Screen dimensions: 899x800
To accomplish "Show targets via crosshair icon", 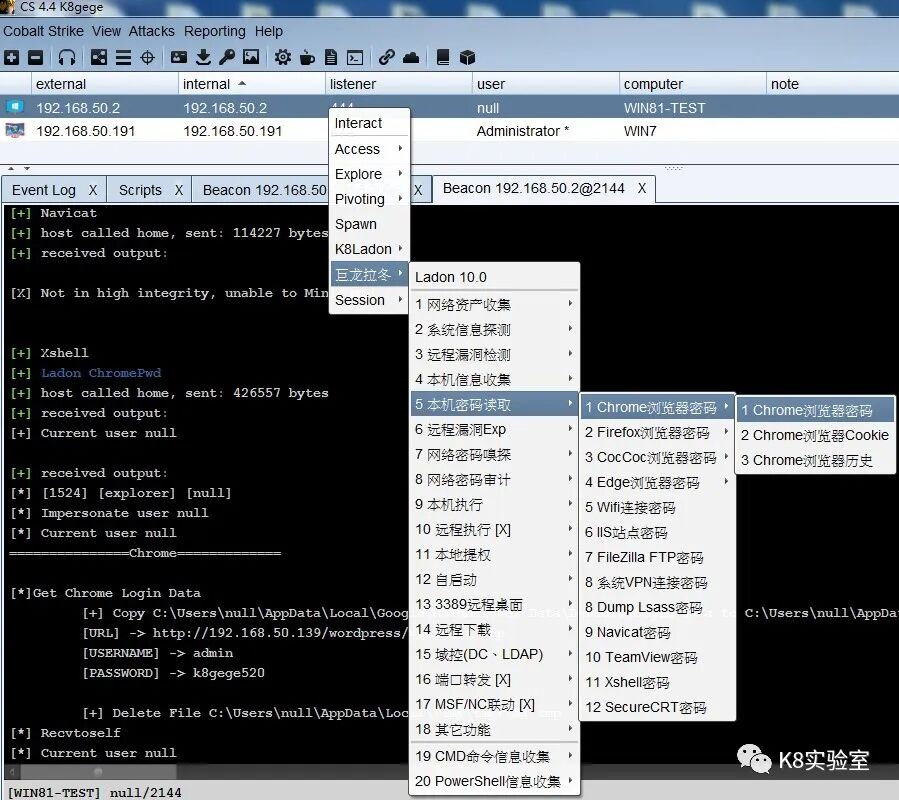I will pyautogui.click(x=148, y=57).
